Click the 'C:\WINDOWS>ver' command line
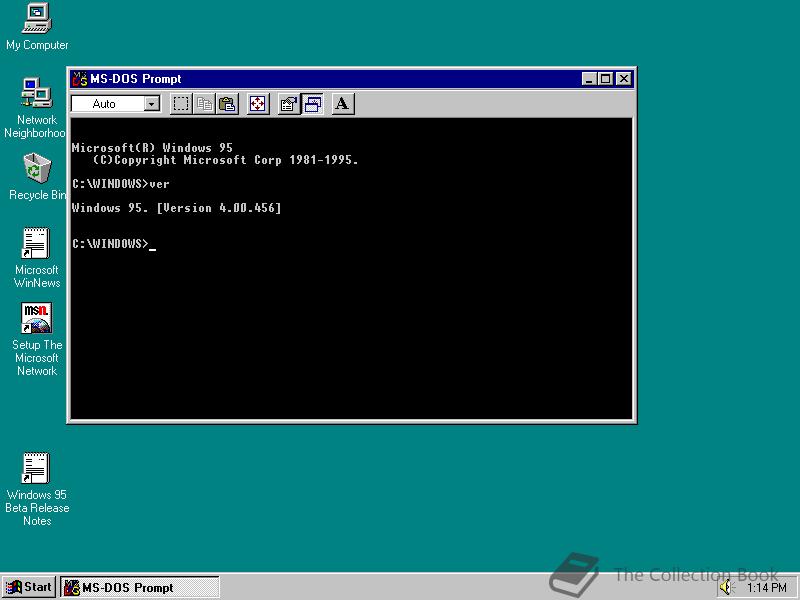This screenshot has height=600, width=800. pyautogui.click(x=120, y=184)
